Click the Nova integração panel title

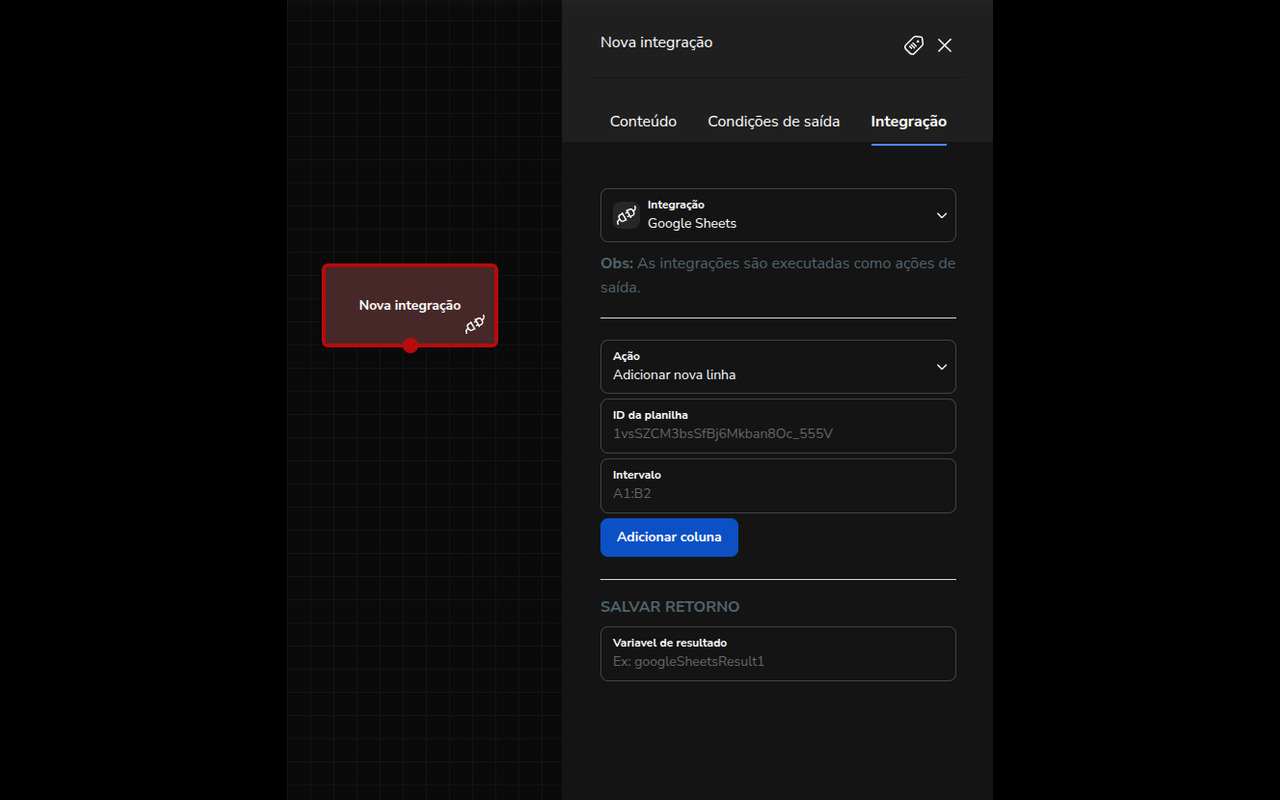coord(656,43)
